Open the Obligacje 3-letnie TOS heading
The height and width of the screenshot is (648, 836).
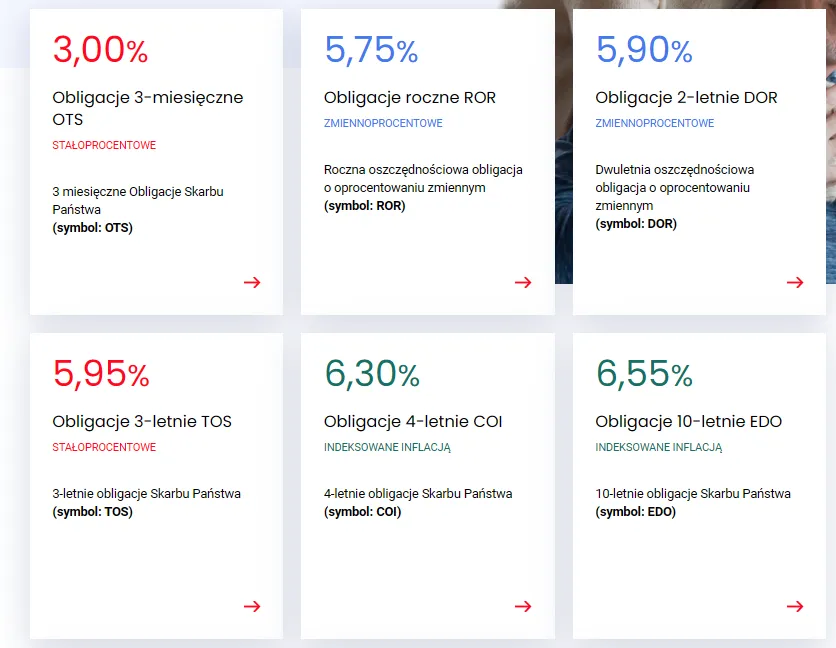[142, 422]
